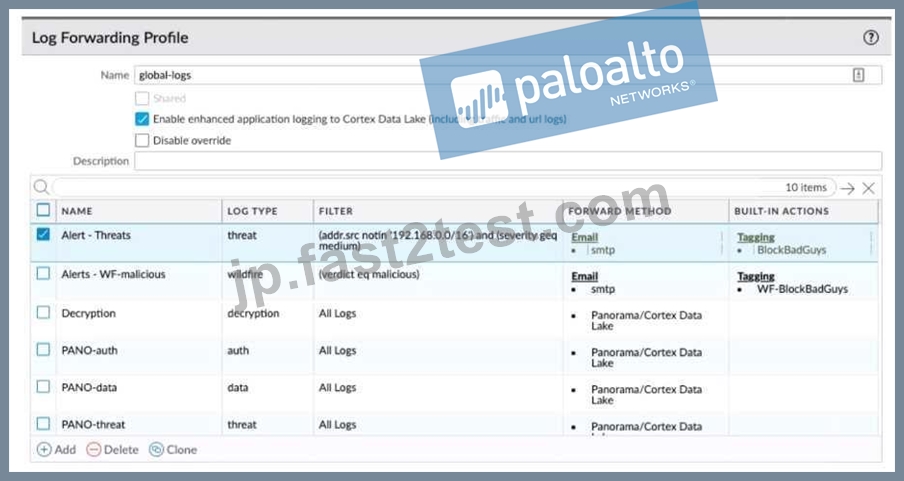Click All Logs in the PANO-data row

coord(337,388)
